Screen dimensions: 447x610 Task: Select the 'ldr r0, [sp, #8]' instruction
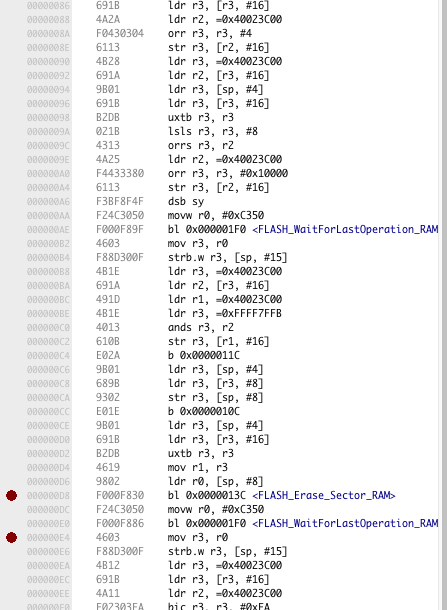[216, 482]
